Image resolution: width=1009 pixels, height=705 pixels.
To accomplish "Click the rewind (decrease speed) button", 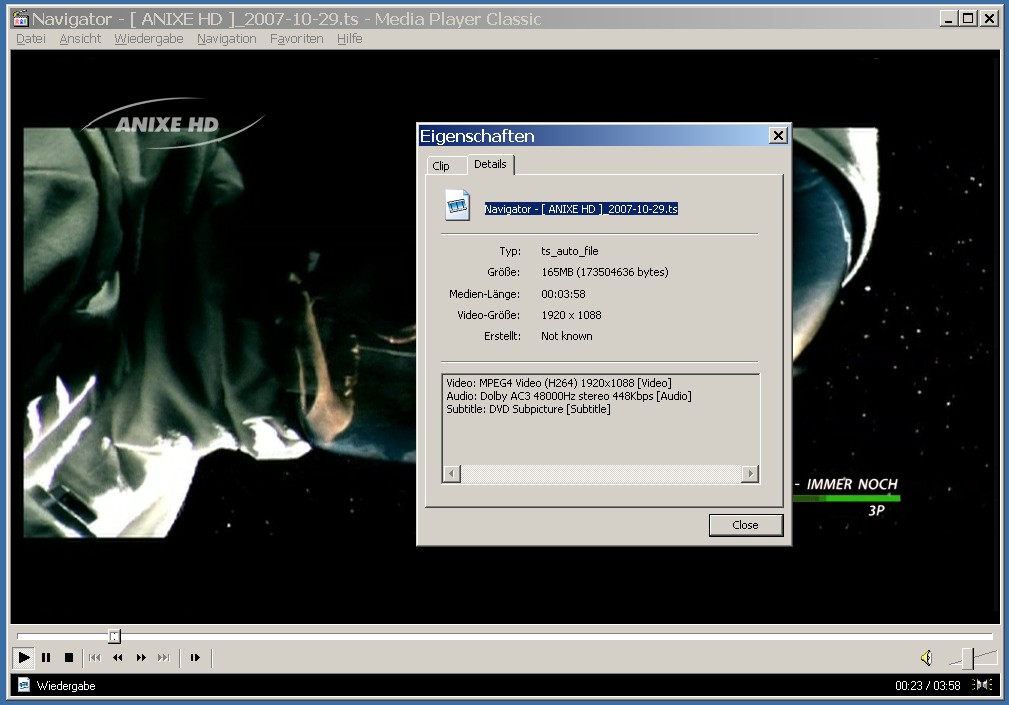I will pos(118,657).
